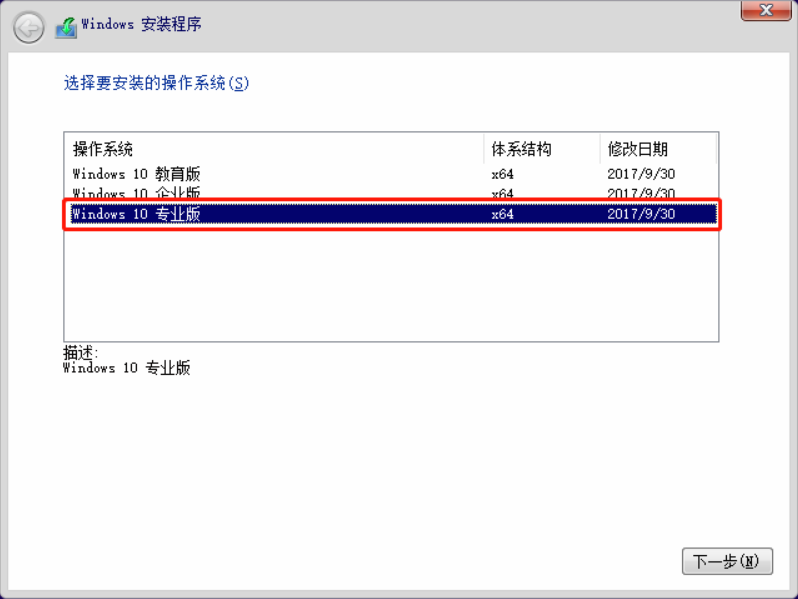The height and width of the screenshot is (599, 798).
Task: Click 2017/9/30 date in the 教育版 row
Action: tap(641, 174)
